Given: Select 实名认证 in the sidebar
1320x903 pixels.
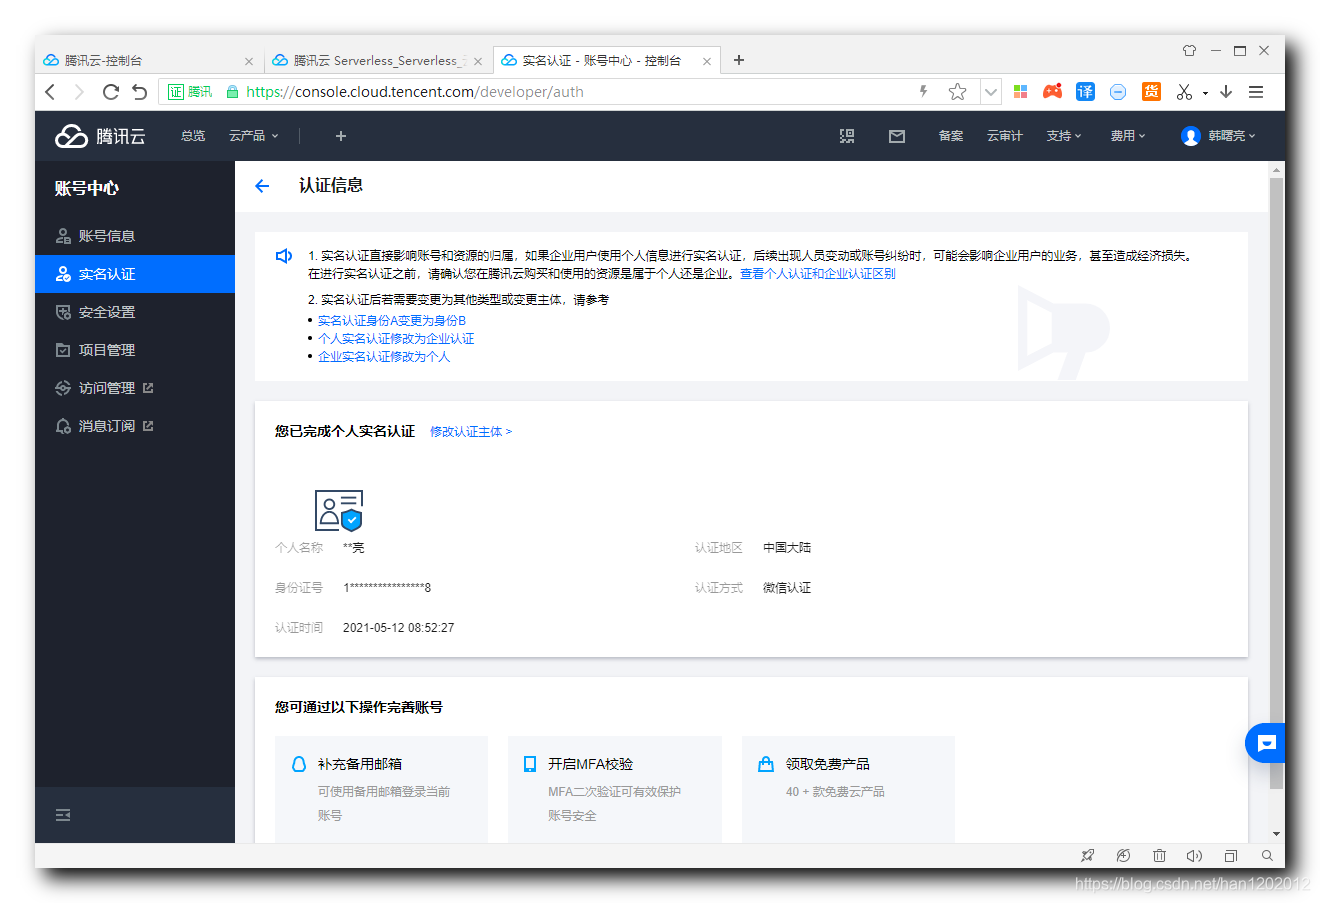Looking at the screenshot, I should (x=135, y=274).
